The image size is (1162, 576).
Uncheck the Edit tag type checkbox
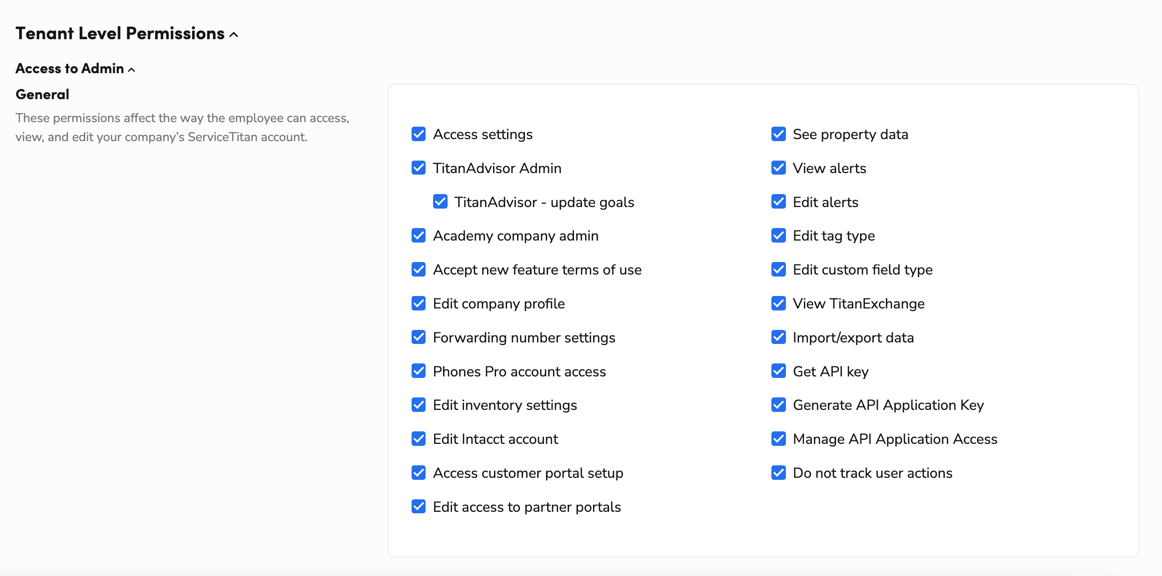pos(778,236)
